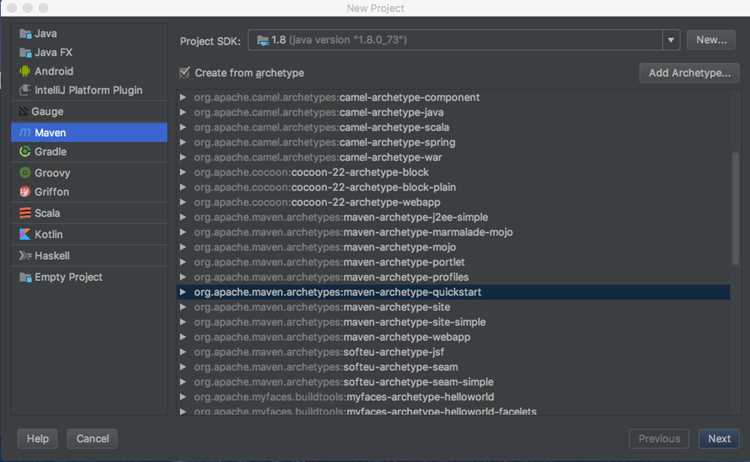Expand camel-archetype-component node

coord(183,97)
